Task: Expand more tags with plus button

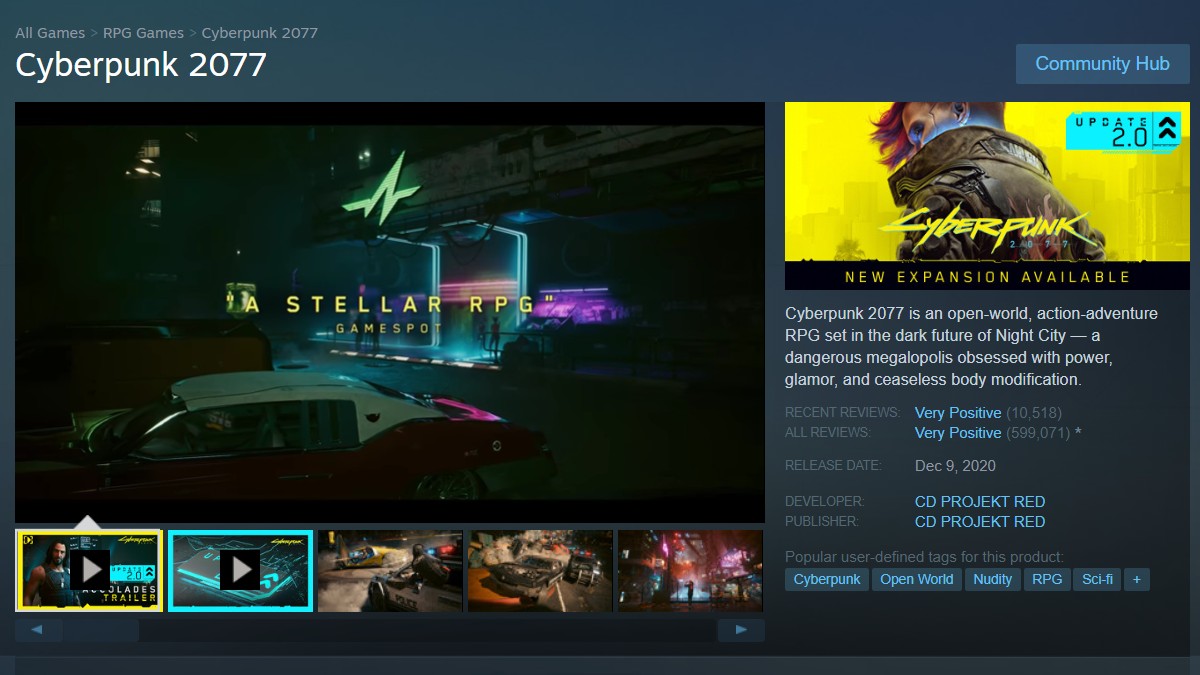Action: 1136,579
